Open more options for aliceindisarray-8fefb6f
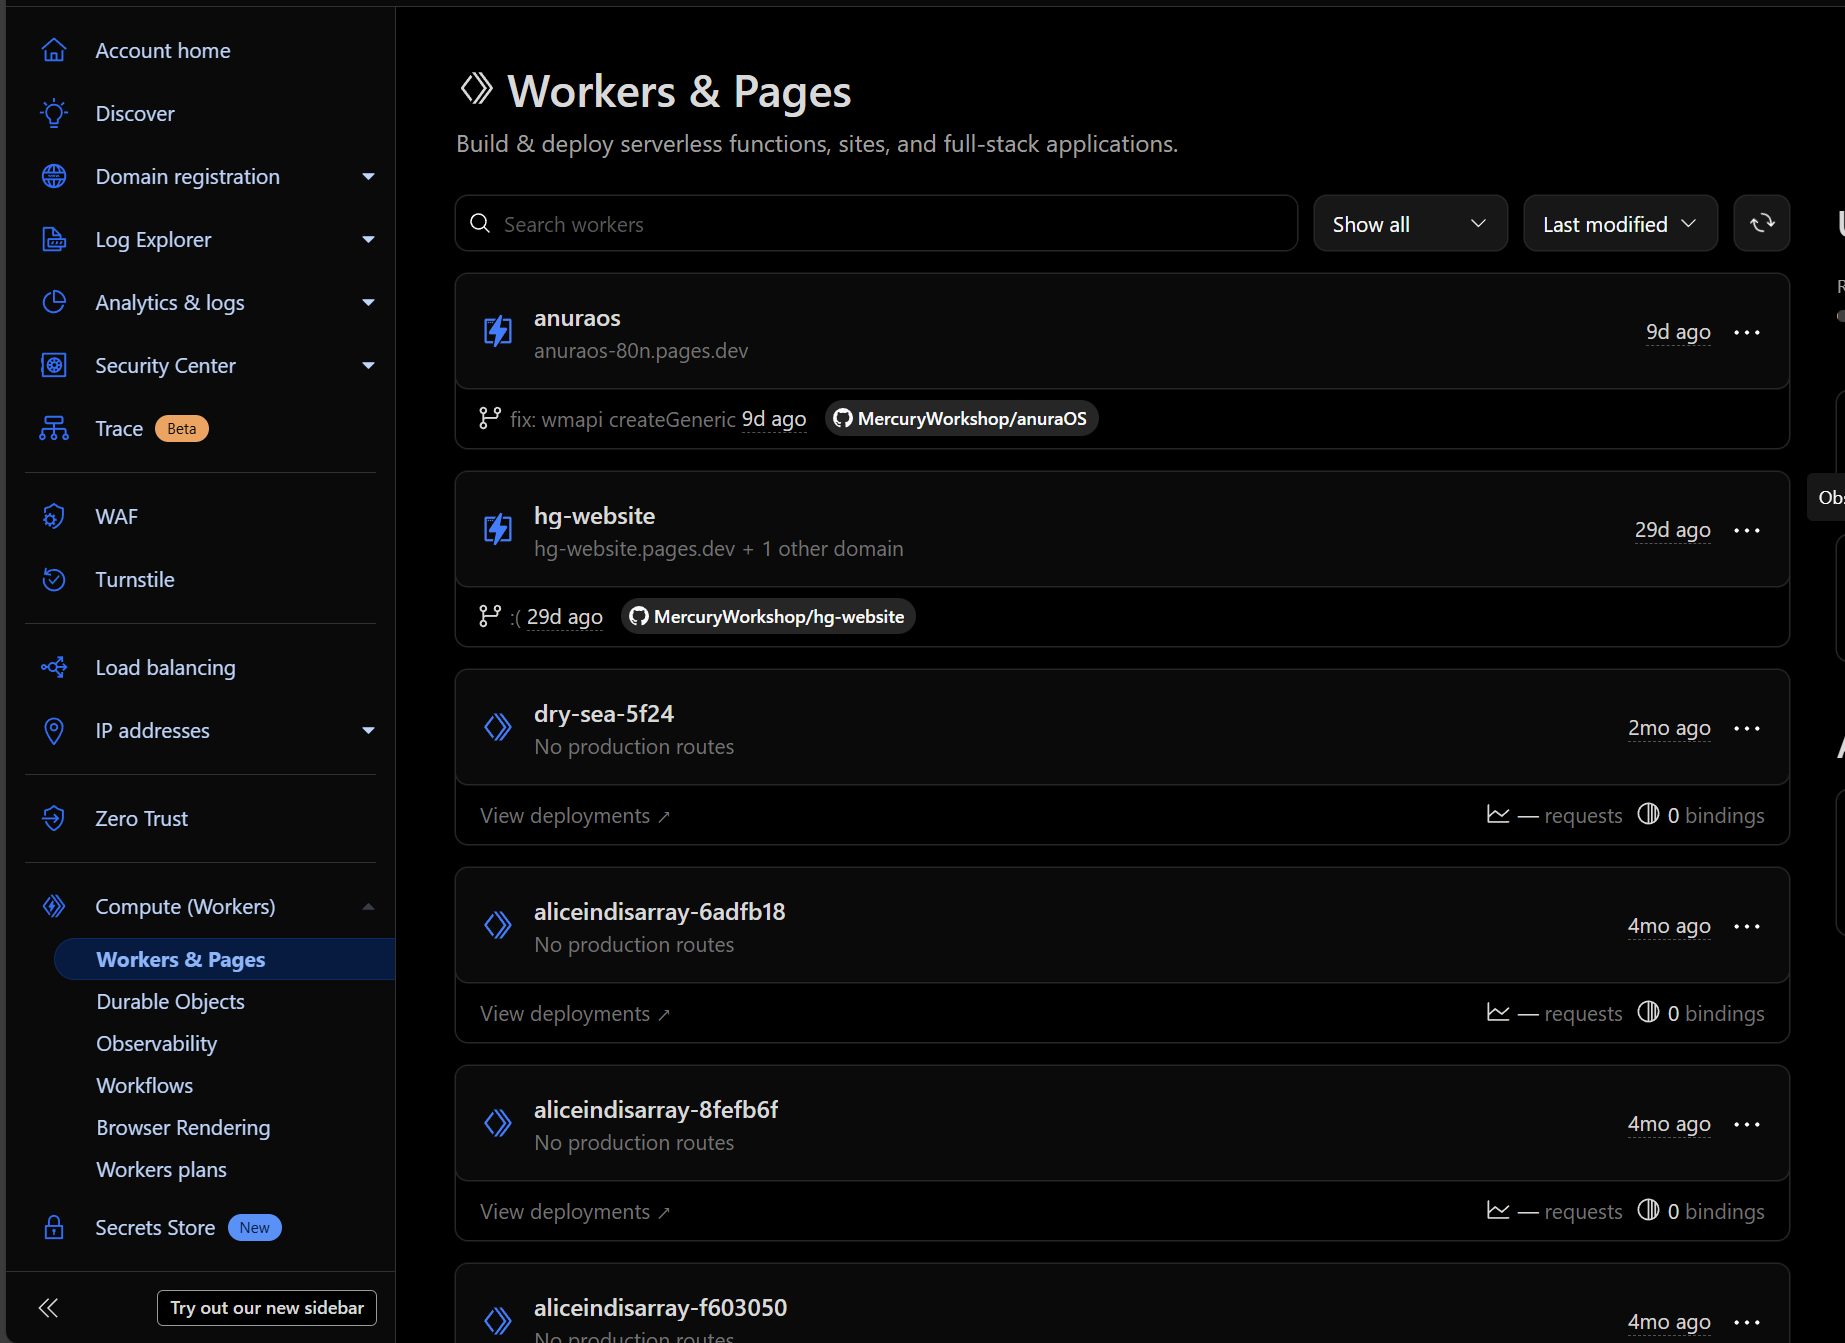Image resolution: width=1845 pixels, height=1343 pixels. click(x=1747, y=1124)
